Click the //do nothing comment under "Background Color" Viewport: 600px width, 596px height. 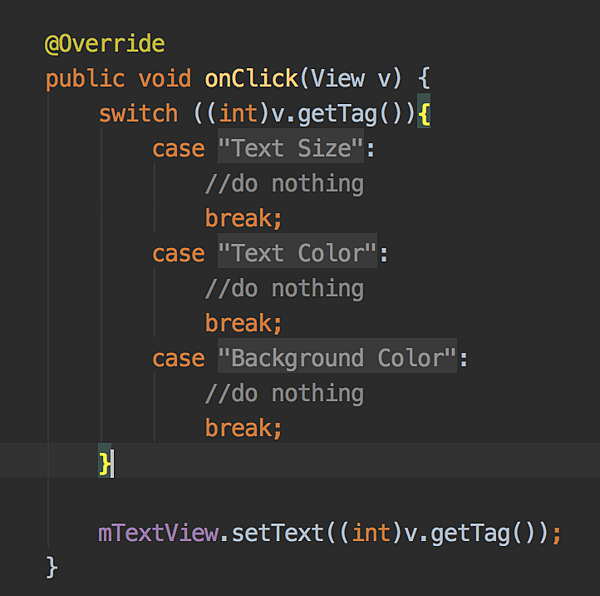[x=284, y=394]
